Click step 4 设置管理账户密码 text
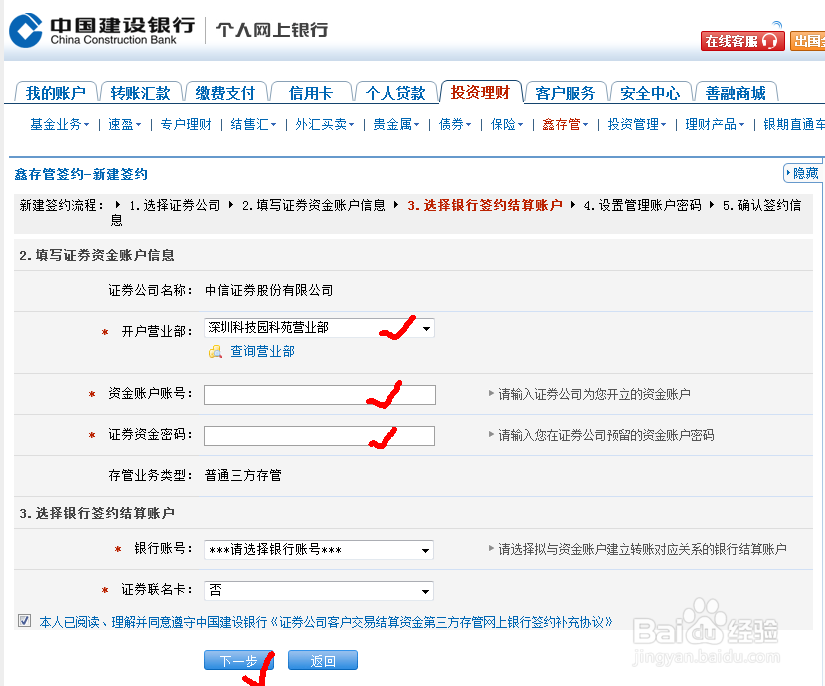 click(x=643, y=205)
